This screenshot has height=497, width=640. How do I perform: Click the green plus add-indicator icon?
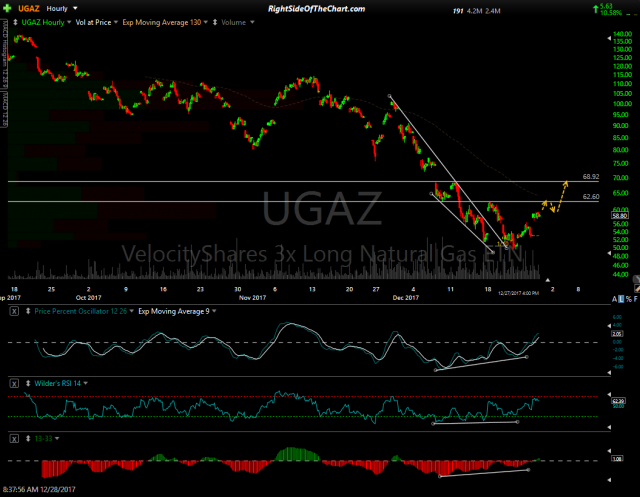pyautogui.click(x=7, y=8)
